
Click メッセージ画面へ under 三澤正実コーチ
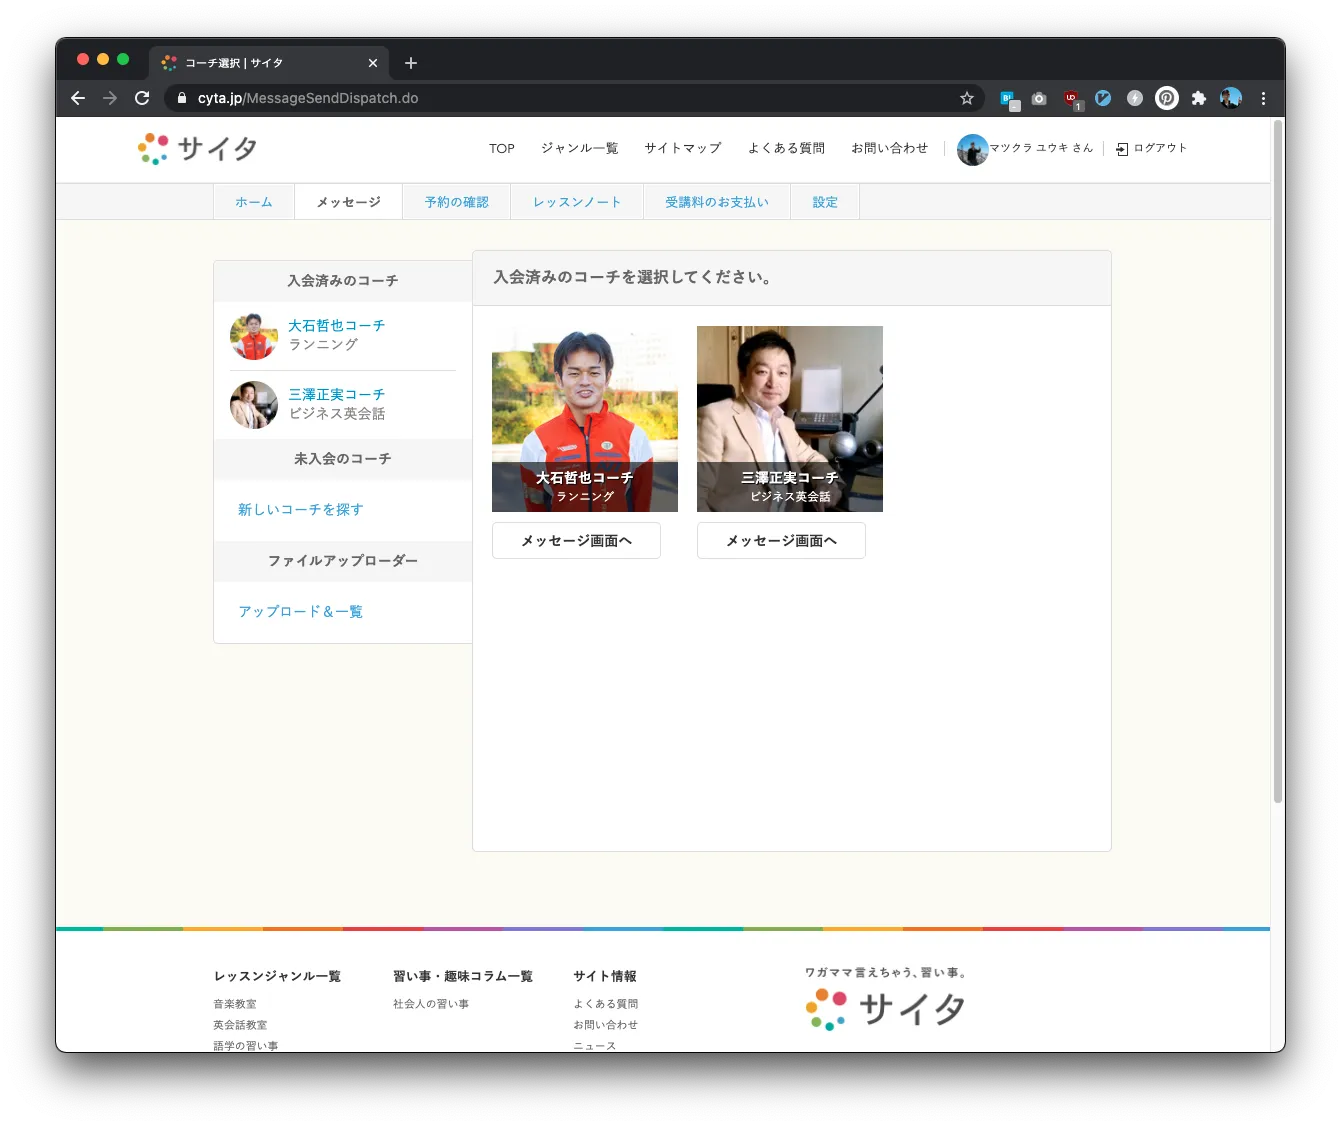pos(781,541)
